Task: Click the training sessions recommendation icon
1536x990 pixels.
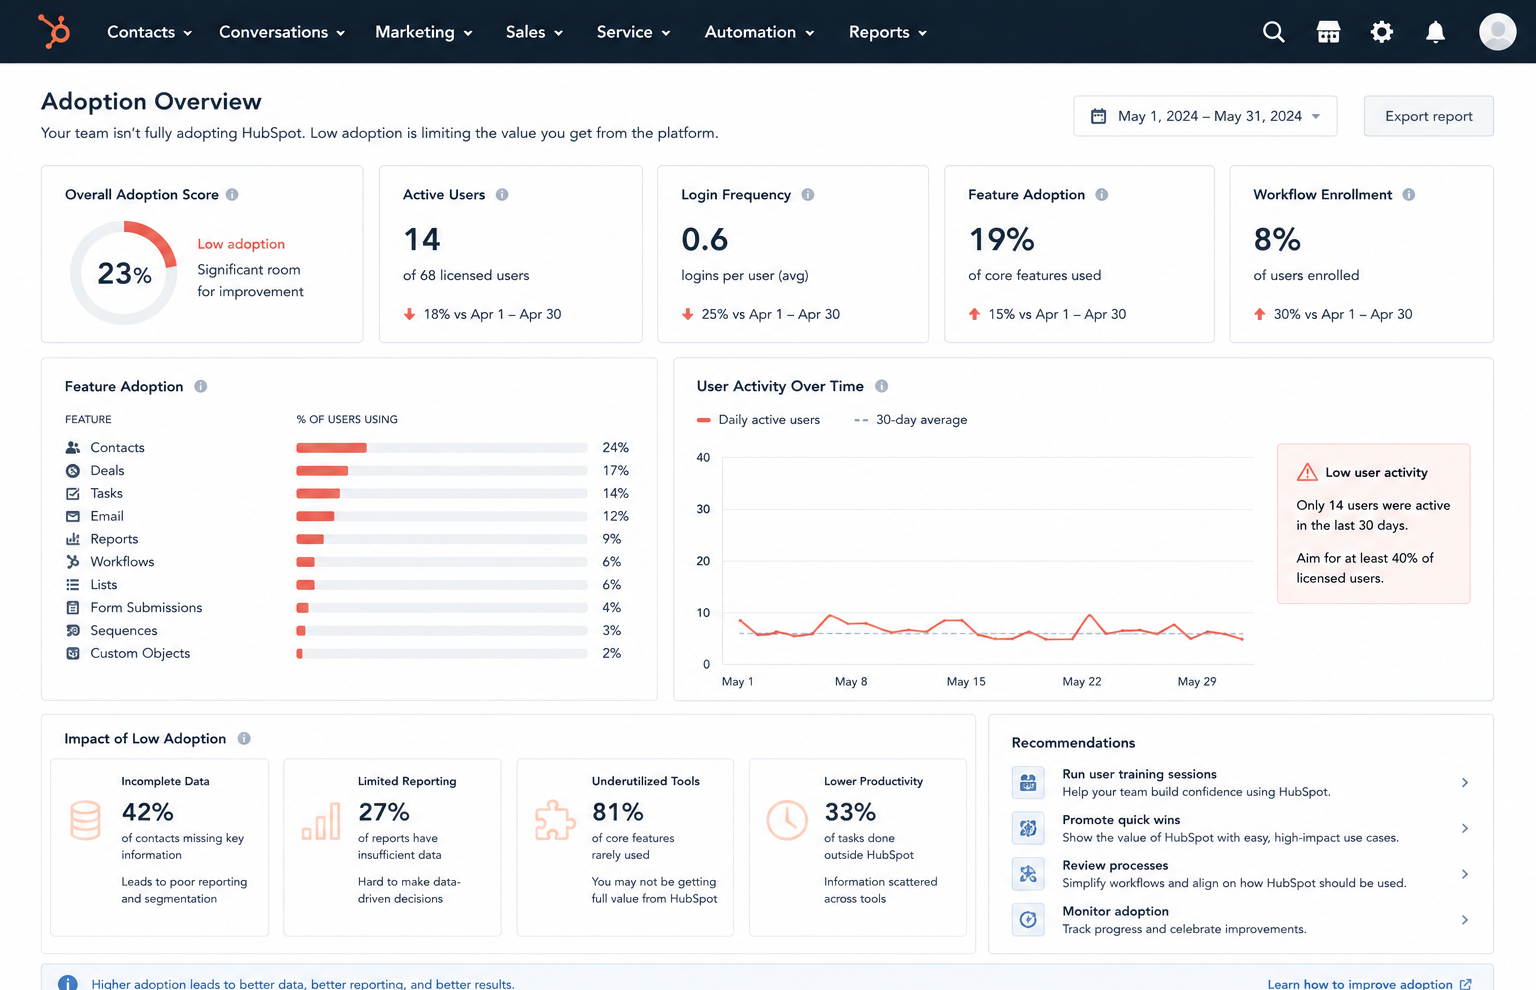Action: click(x=1028, y=783)
